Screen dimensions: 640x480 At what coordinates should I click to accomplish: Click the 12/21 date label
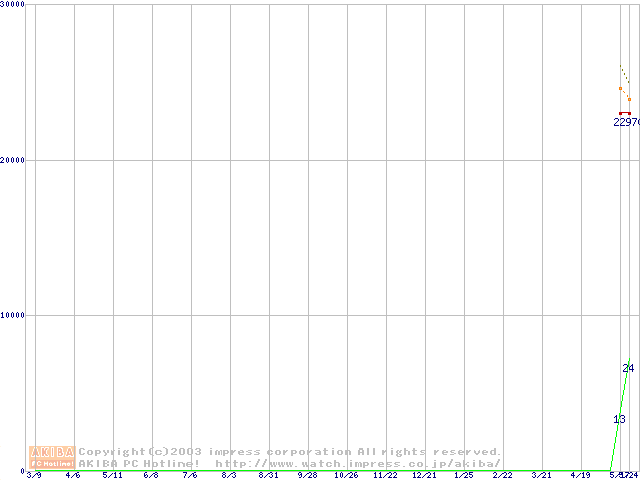424,475
